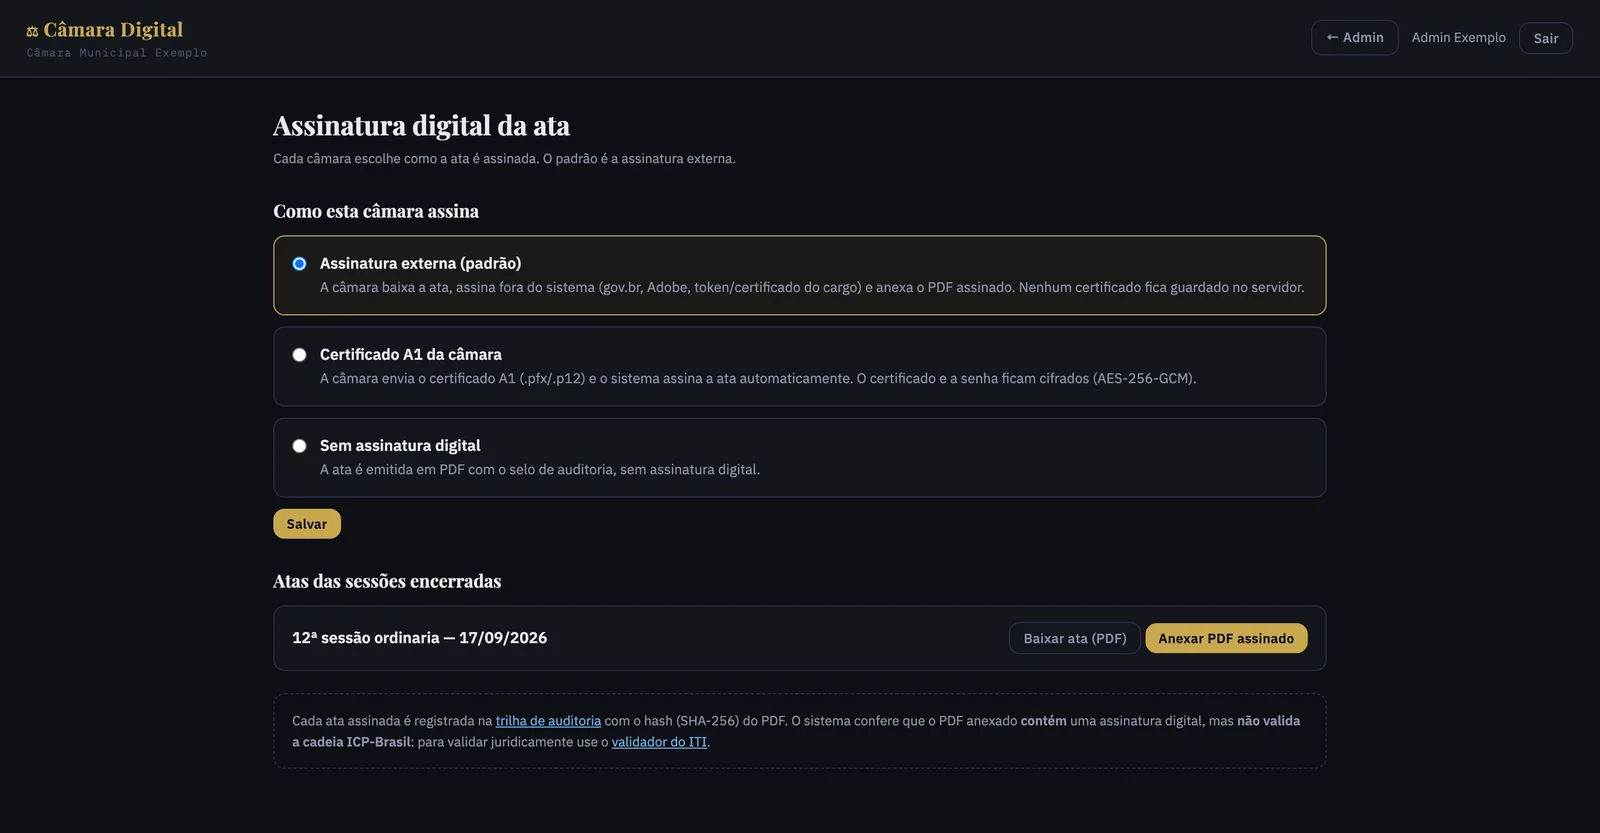
Task: Save signature settings with Salvar
Action: [x=307, y=524]
